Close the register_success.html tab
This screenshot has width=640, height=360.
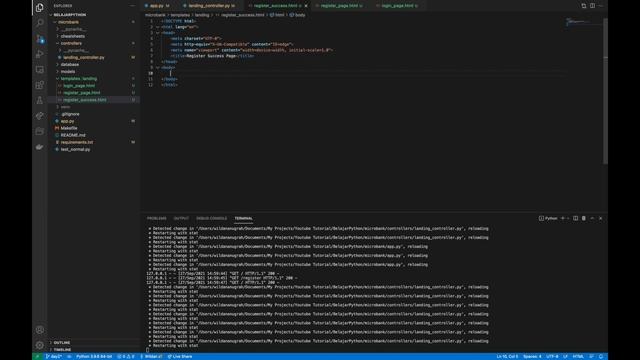pyautogui.click(x=306, y=6)
